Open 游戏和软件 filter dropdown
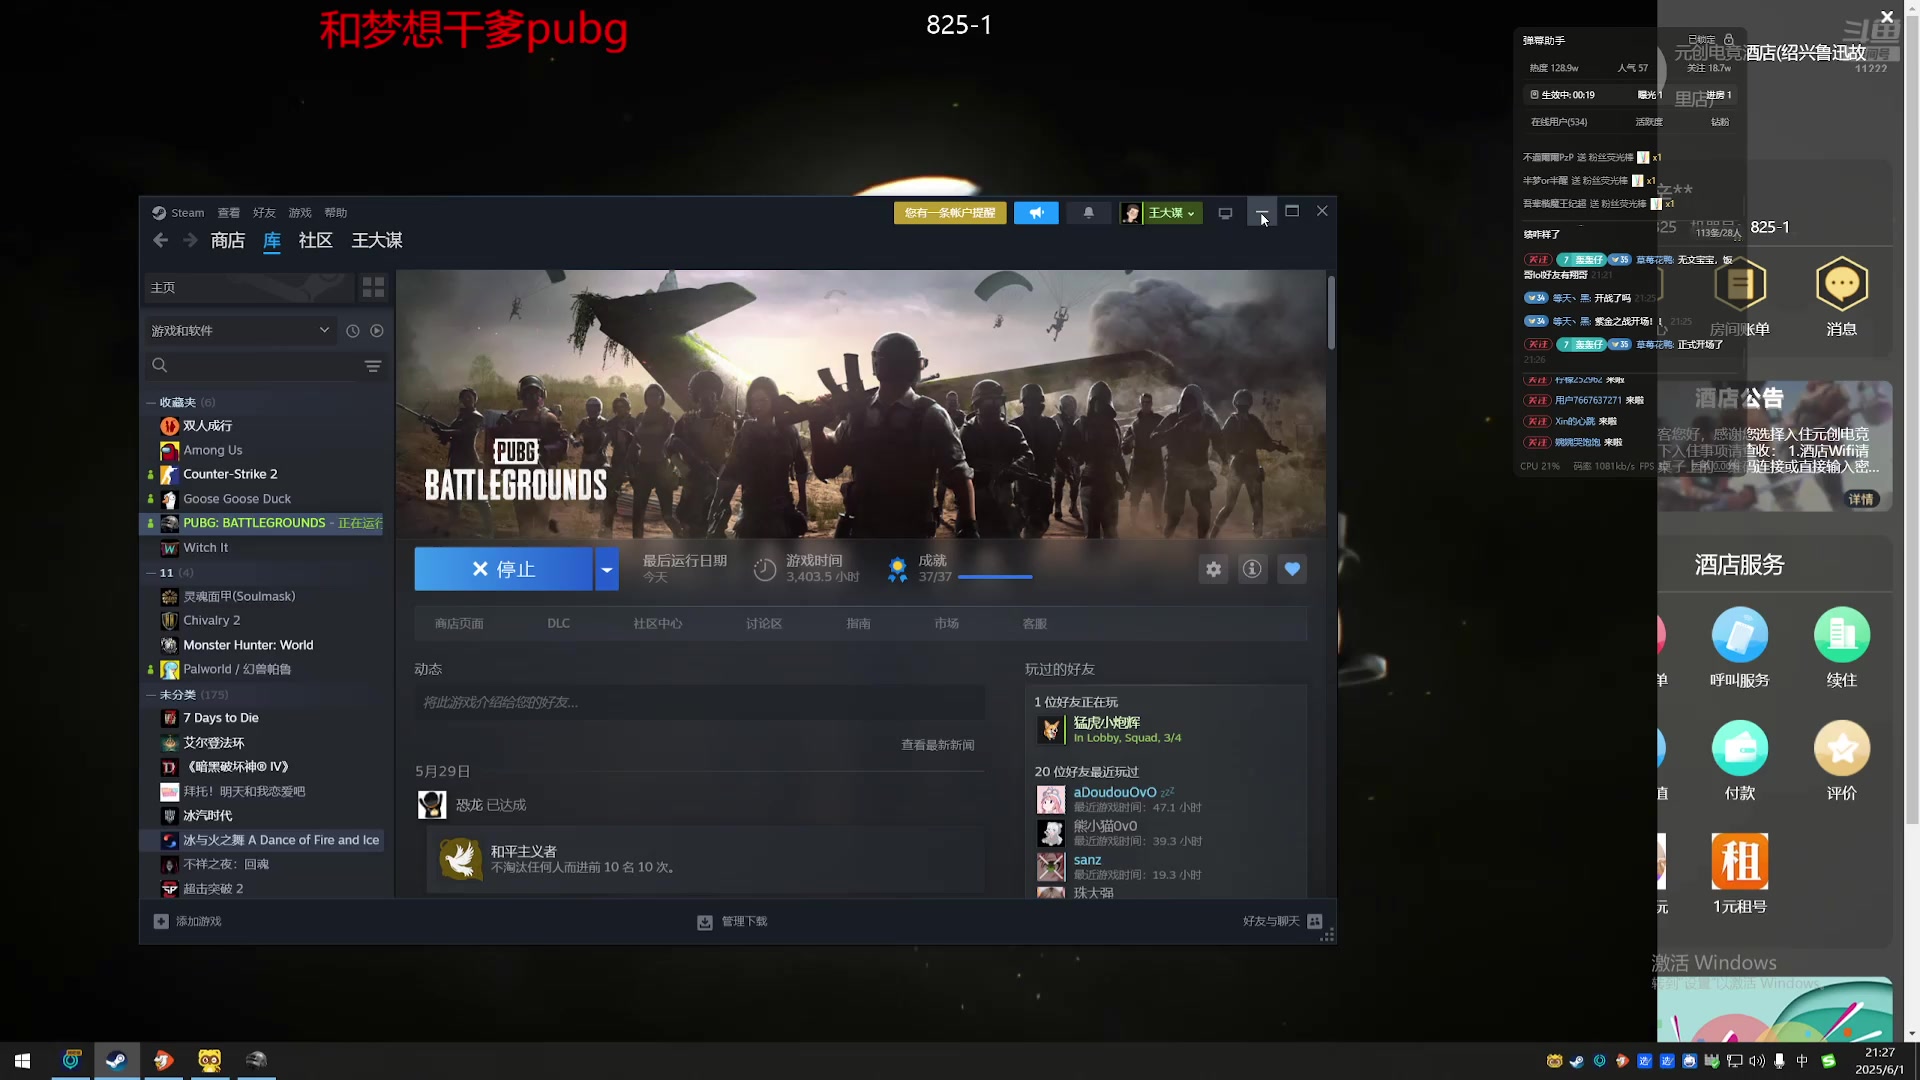 (239, 331)
